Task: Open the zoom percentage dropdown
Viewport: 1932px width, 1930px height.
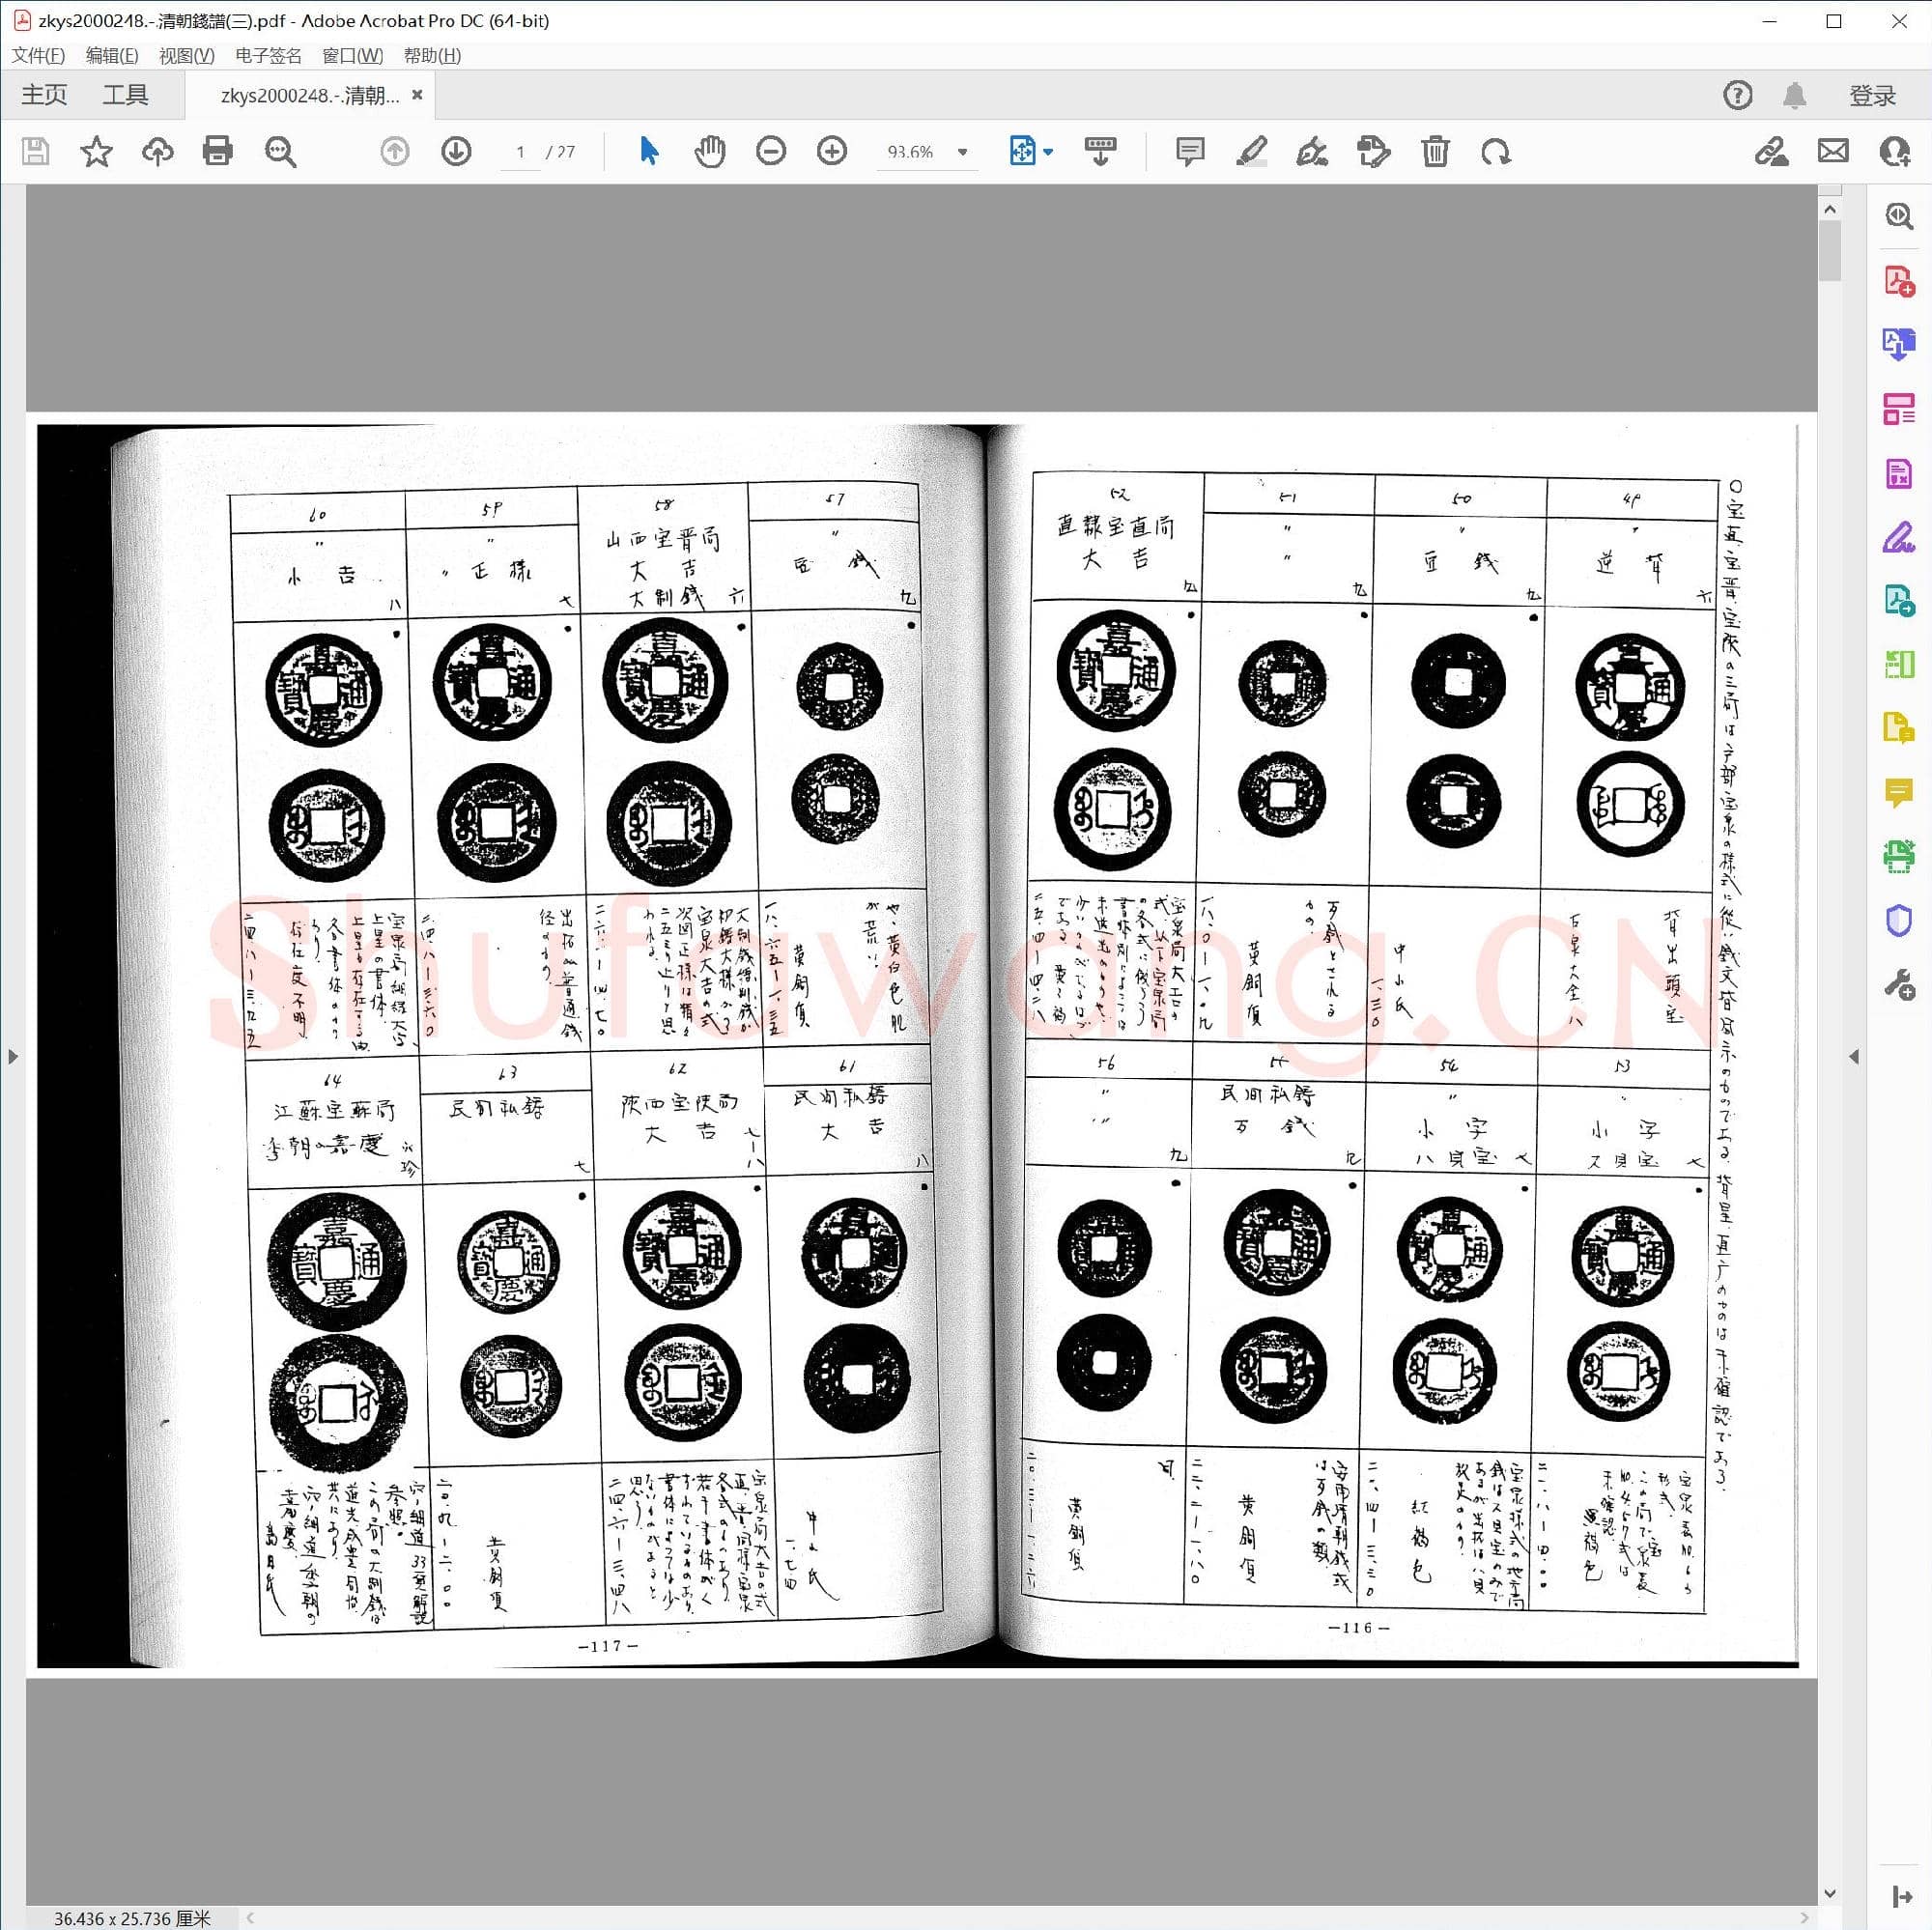Action: click(962, 152)
